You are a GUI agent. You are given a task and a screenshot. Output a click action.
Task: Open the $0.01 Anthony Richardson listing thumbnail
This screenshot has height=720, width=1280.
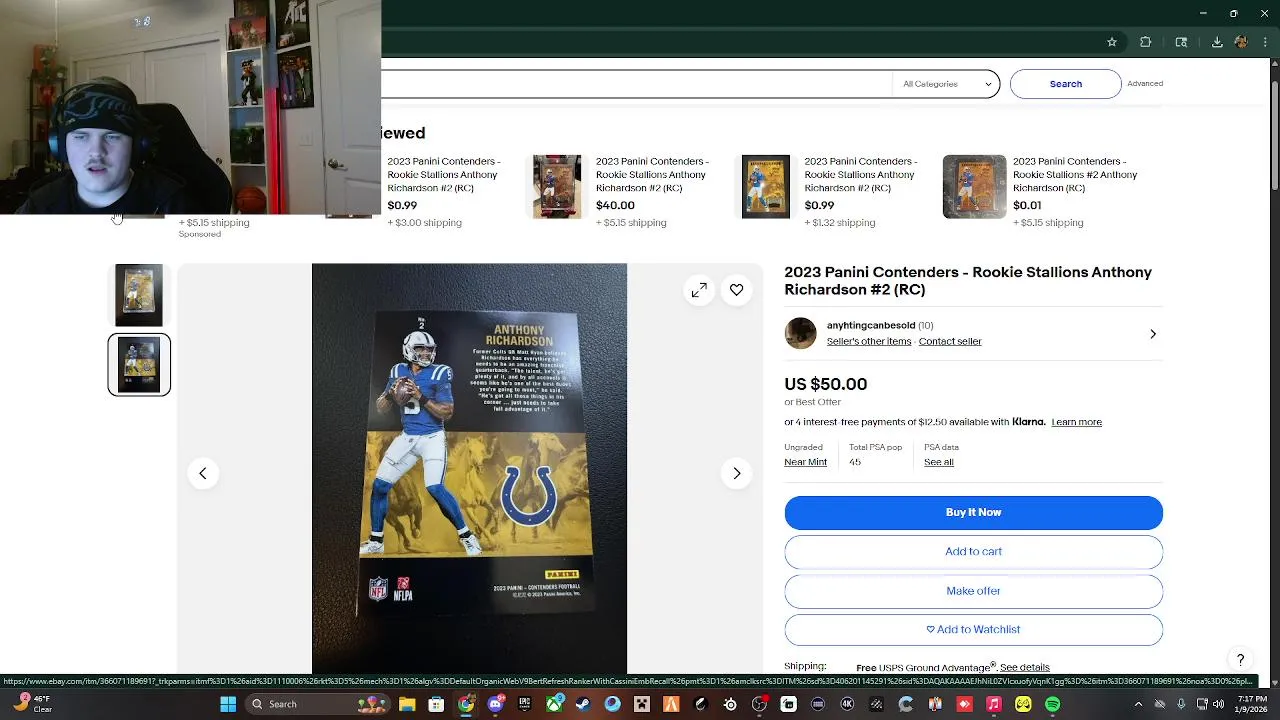point(974,186)
